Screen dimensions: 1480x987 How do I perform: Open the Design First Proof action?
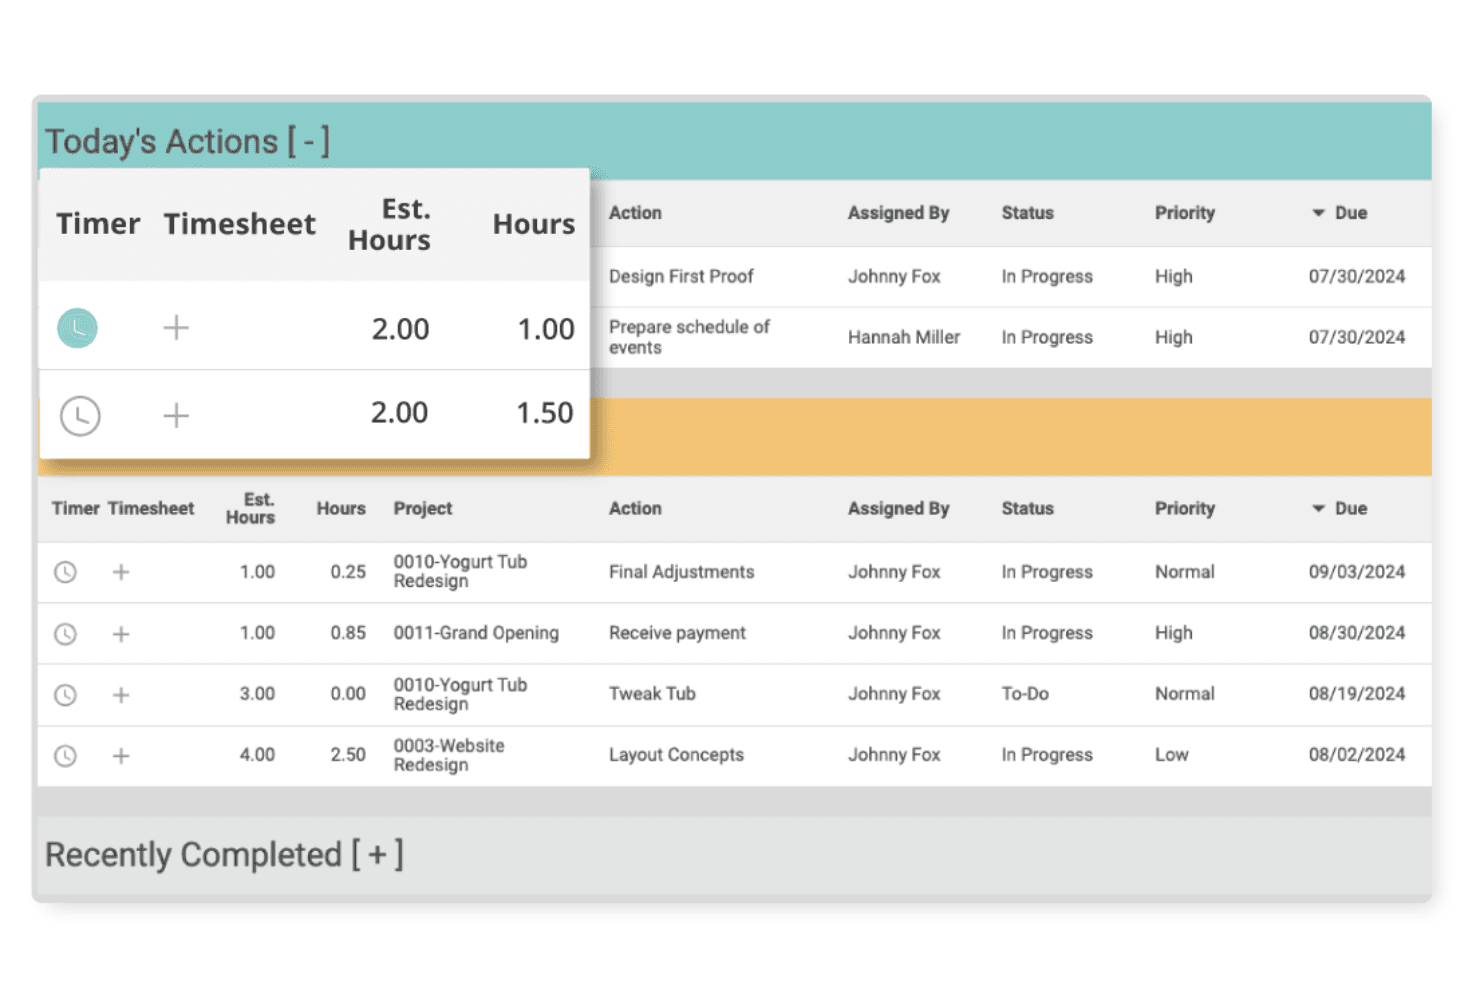click(x=681, y=277)
